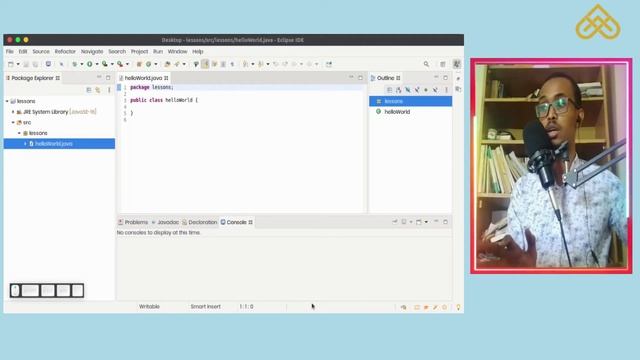Toggle Hide Static Members in Outline

[x=417, y=90]
